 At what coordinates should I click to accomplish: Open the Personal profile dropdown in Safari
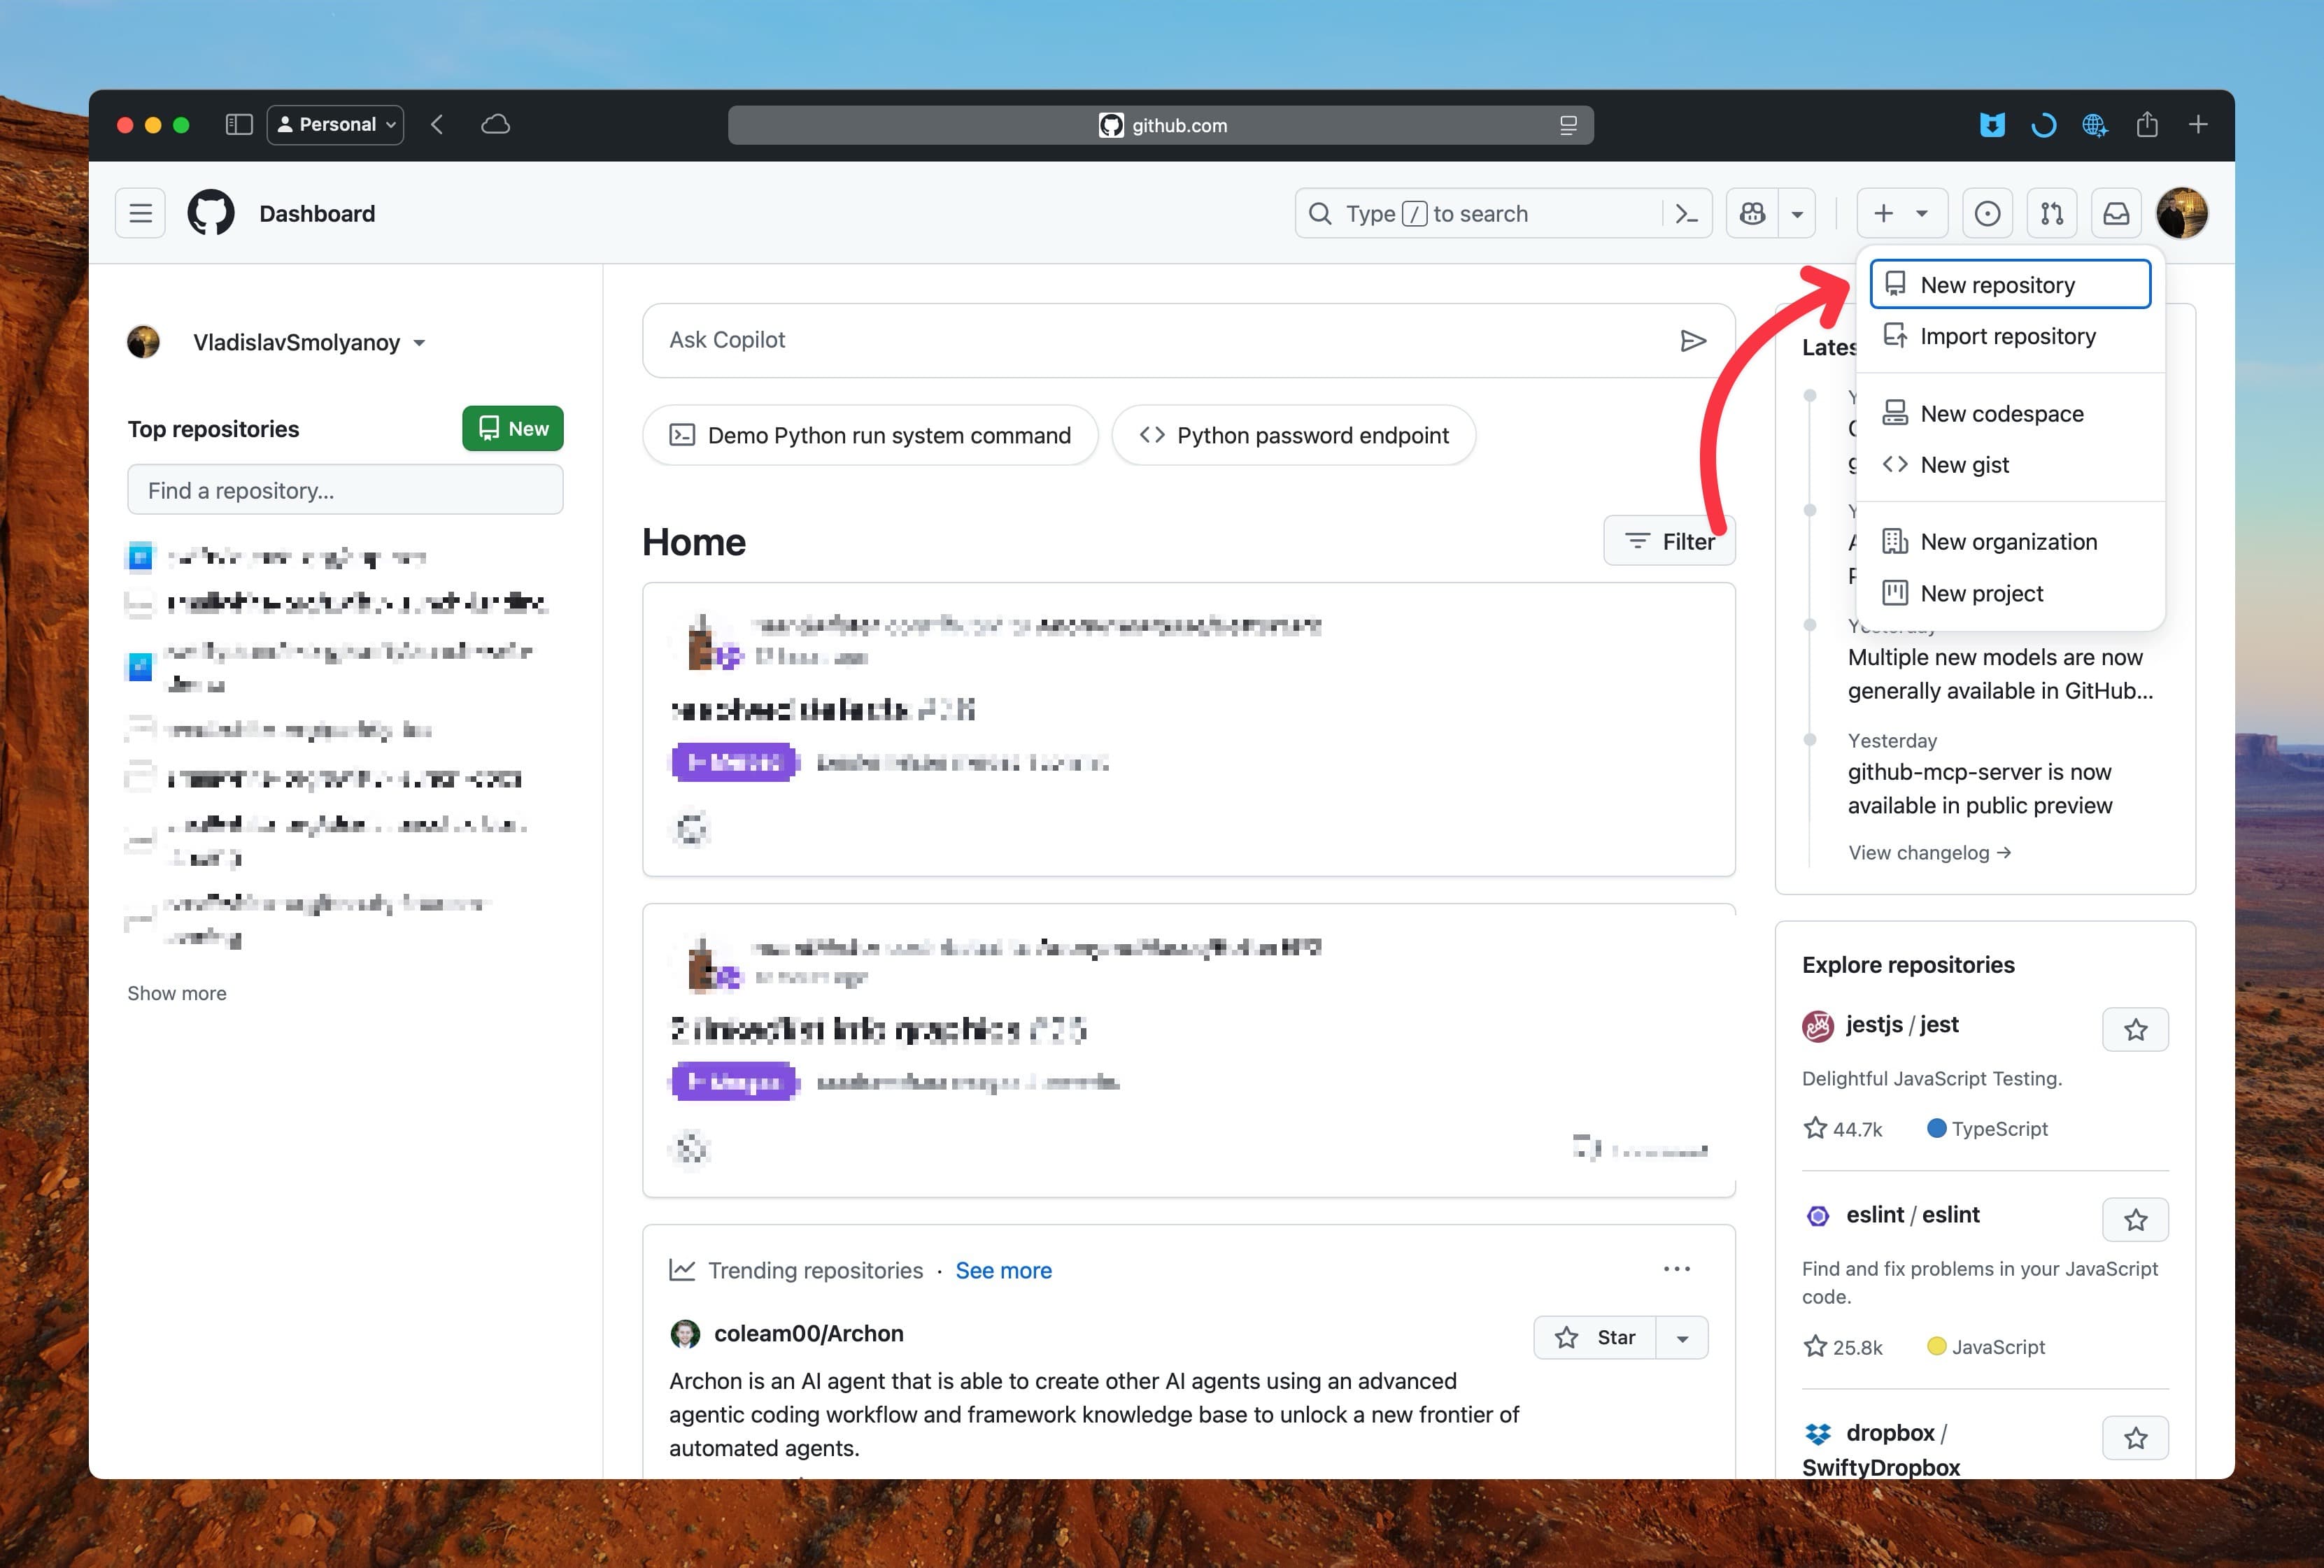[335, 125]
